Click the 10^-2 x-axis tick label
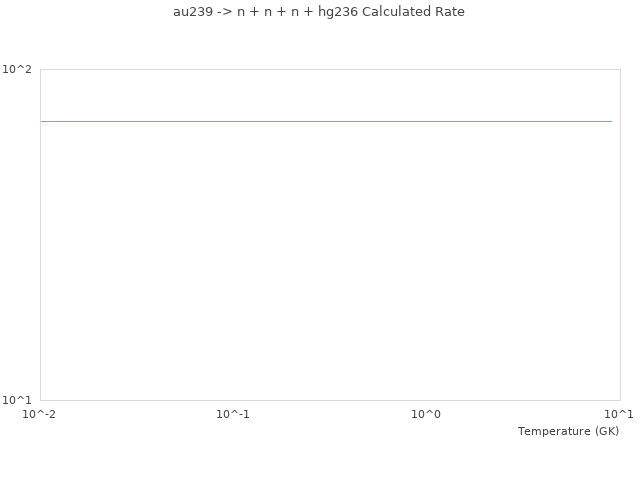The height and width of the screenshot is (480, 640). coord(40,414)
